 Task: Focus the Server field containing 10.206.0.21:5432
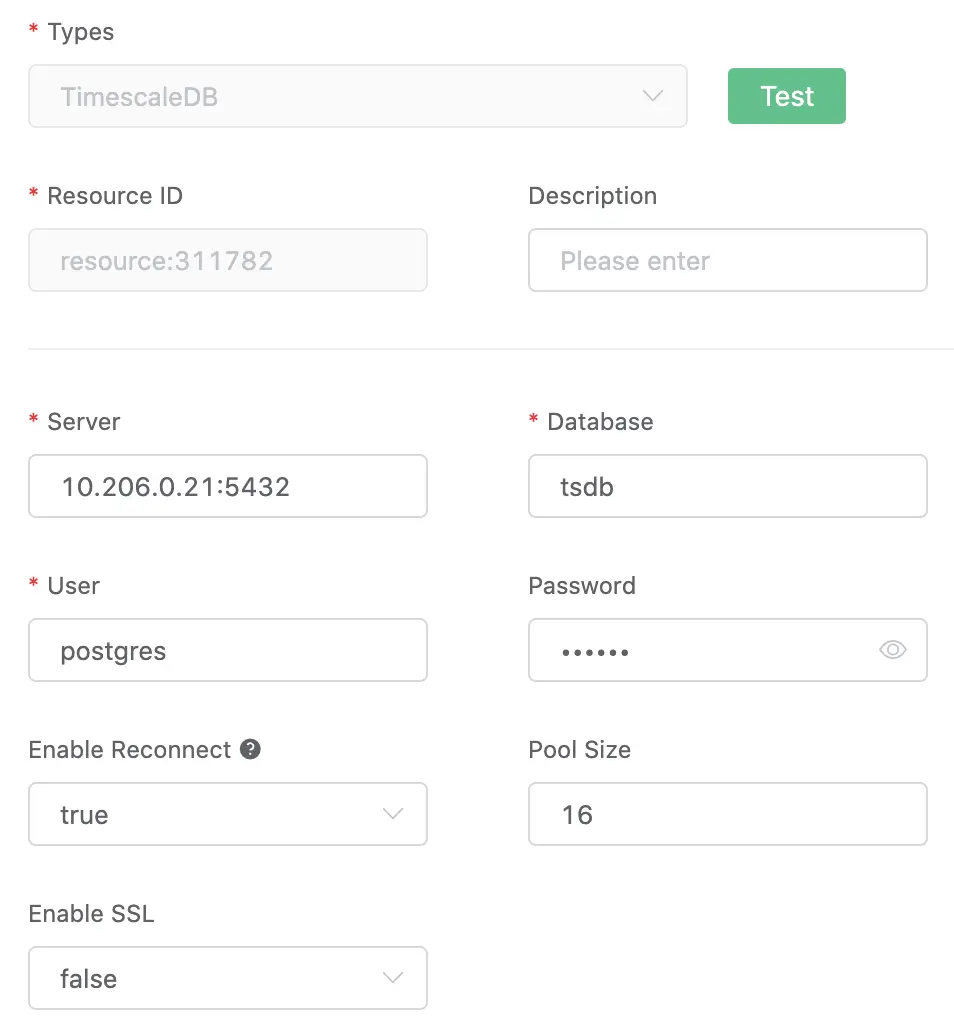click(x=228, y=486)
